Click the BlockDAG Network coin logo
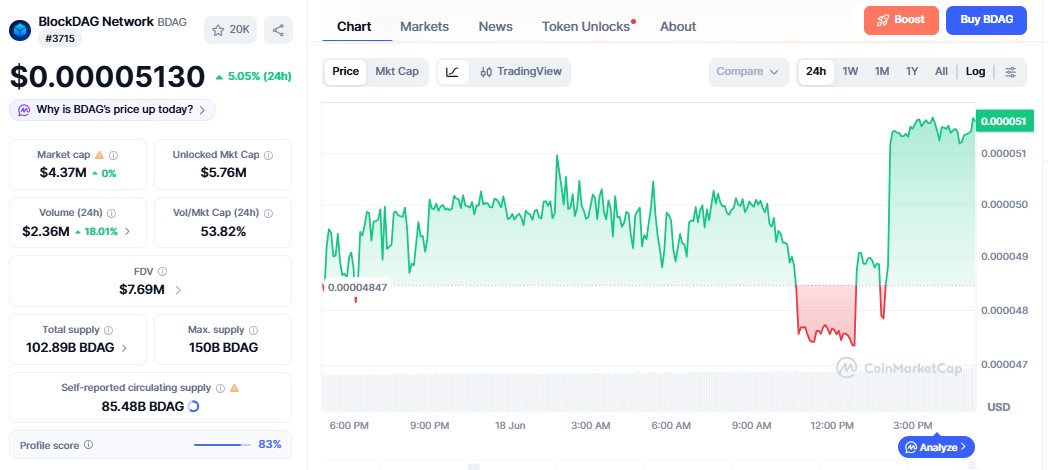The image size is (1048, 470). [x=20, y=30]
